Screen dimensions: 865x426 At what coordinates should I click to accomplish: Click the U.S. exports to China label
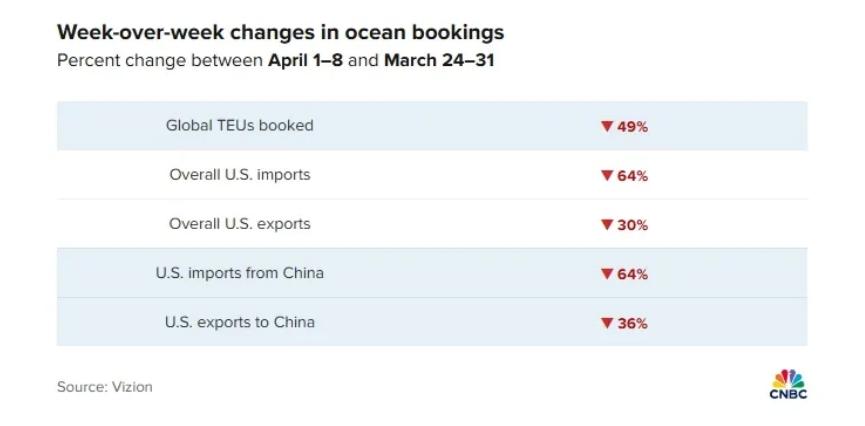click(x=239, y=322)
